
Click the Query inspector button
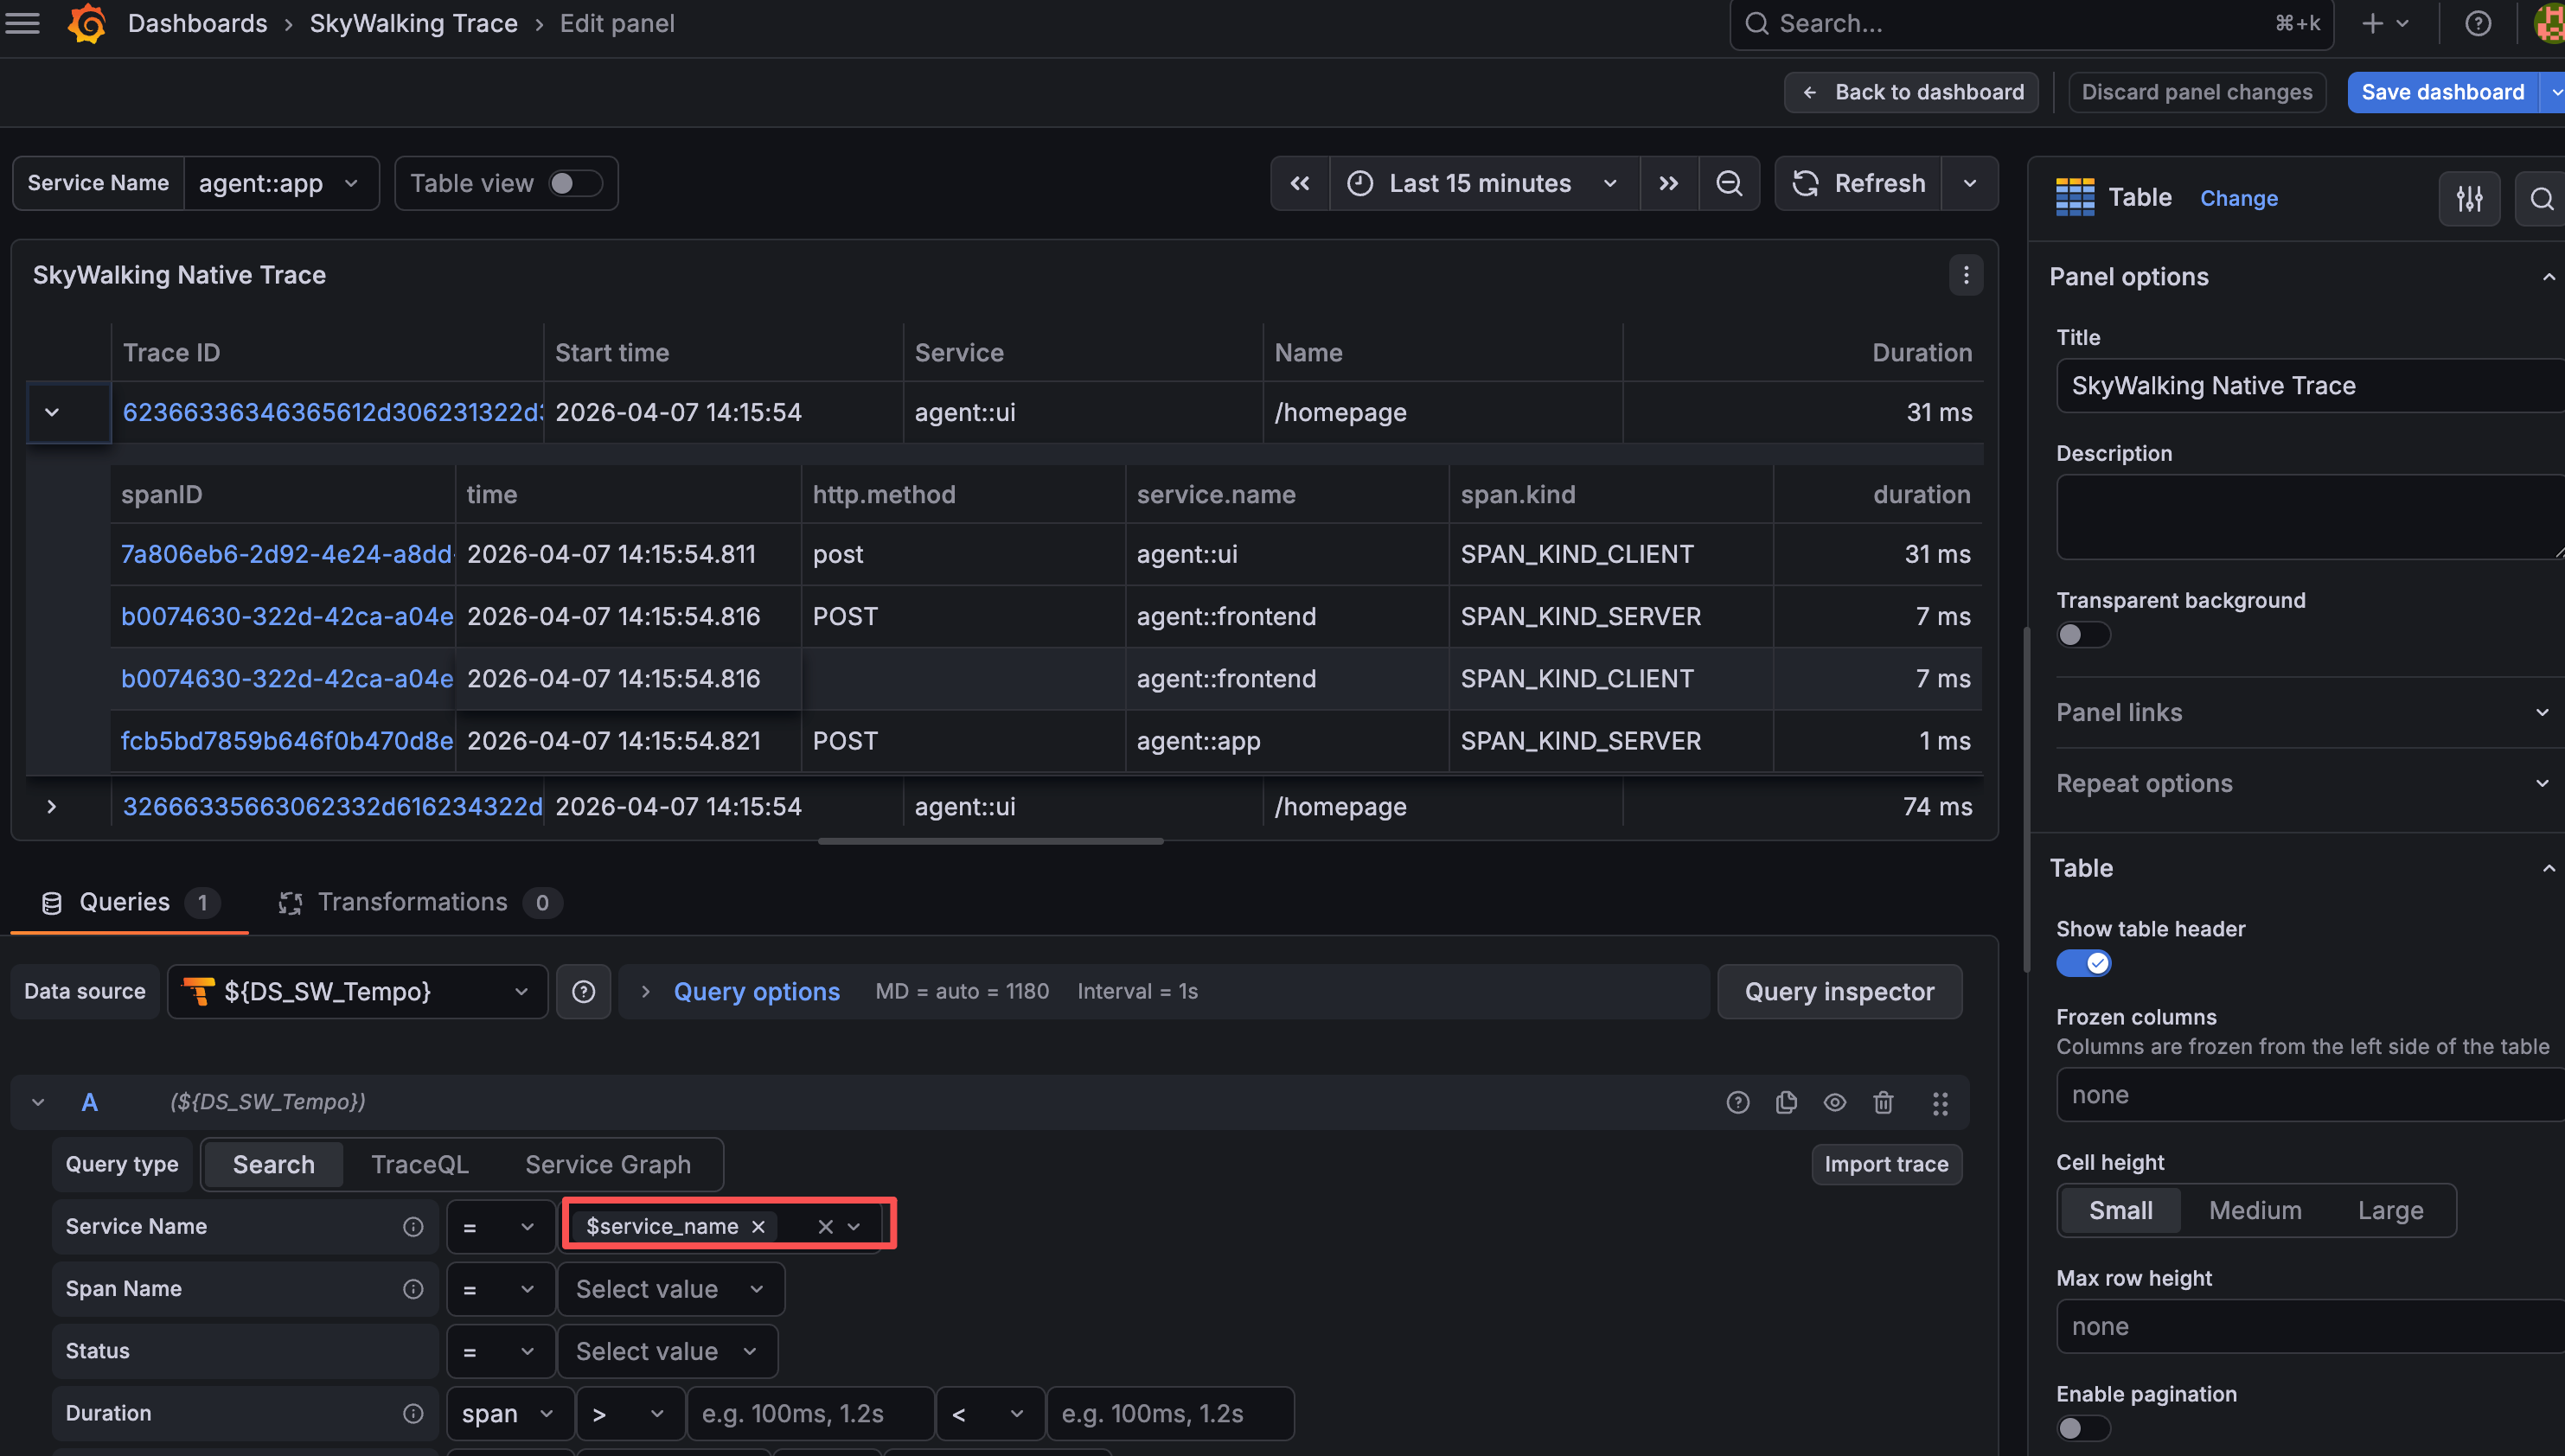[x=1839, y=991]
